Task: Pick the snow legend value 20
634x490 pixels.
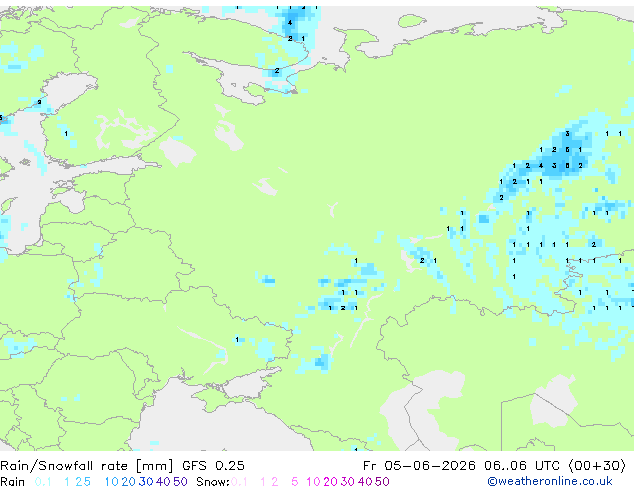Action: 331,482
